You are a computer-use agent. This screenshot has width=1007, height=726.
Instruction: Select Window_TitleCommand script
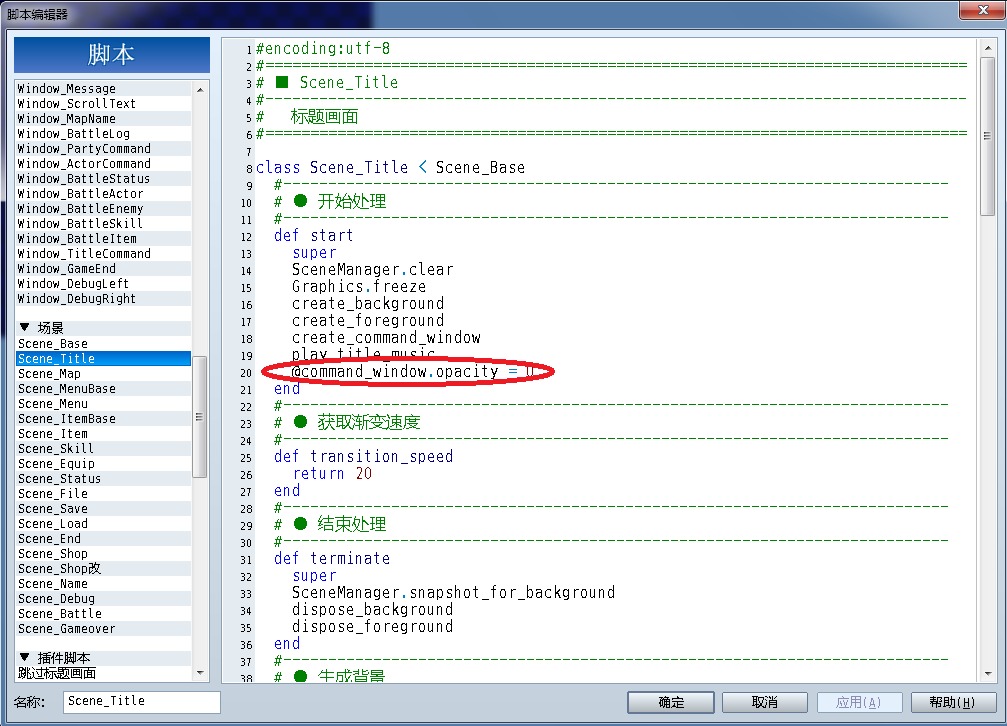pyautogui.click(x=103, y=253)
